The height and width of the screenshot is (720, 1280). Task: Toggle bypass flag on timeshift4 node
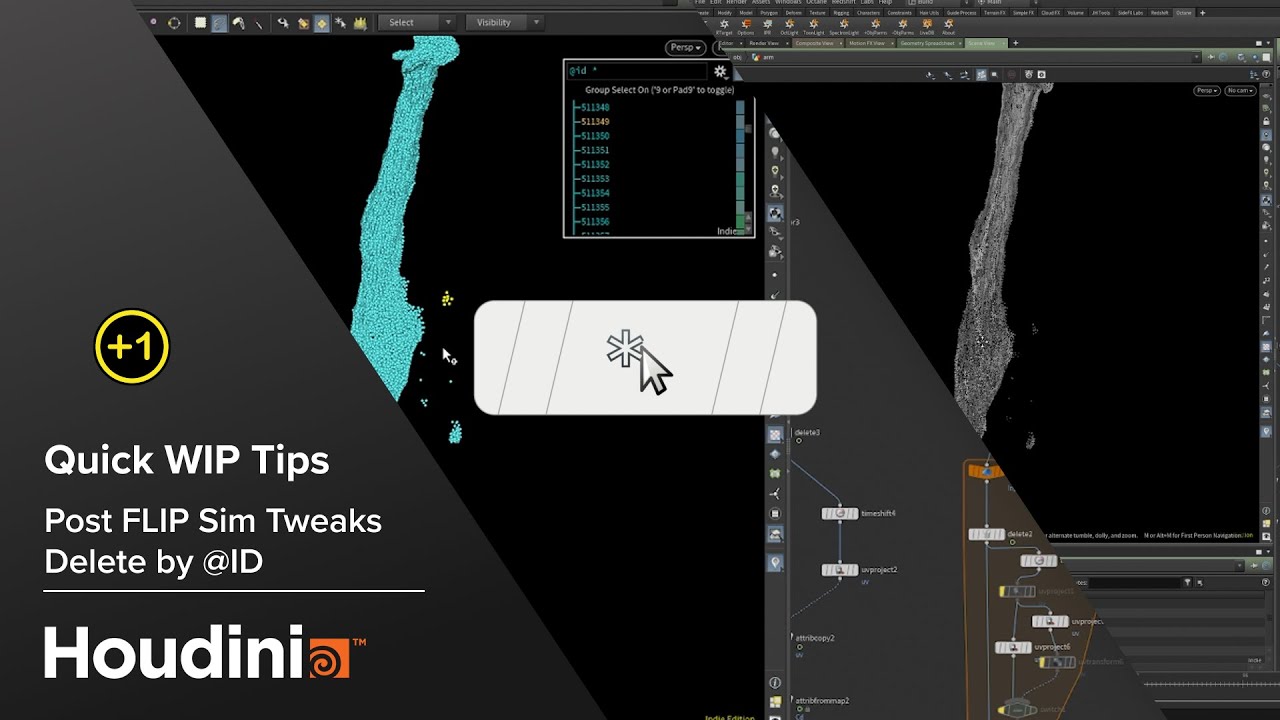(827, 513)
